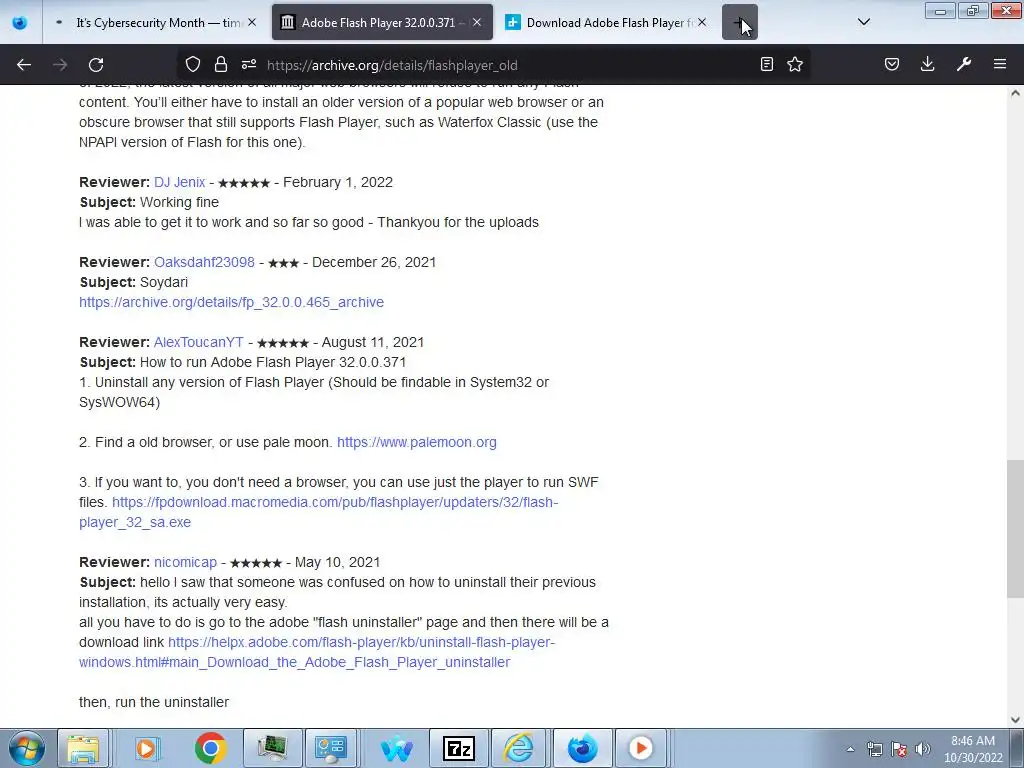Switch to Waterfox taskbar icon
1024x768 pixels.
(583, 748)
